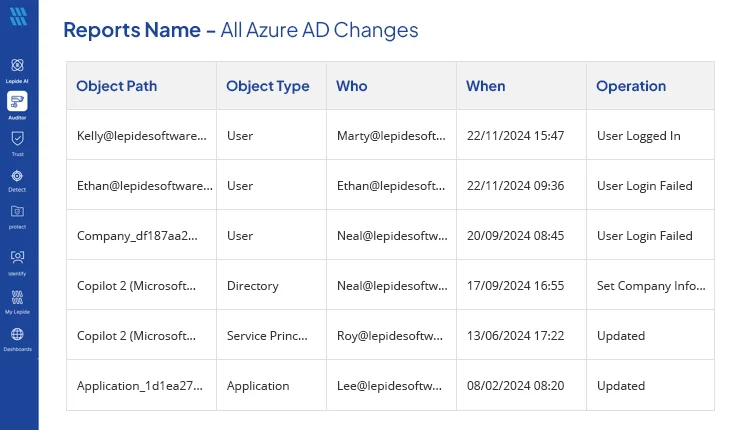Click the 22/11/2024 15:47 timestamp

[515, 136]
